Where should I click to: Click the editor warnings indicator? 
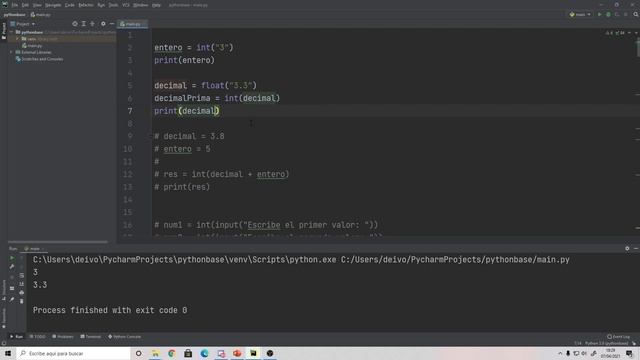[x=609, y=33]
